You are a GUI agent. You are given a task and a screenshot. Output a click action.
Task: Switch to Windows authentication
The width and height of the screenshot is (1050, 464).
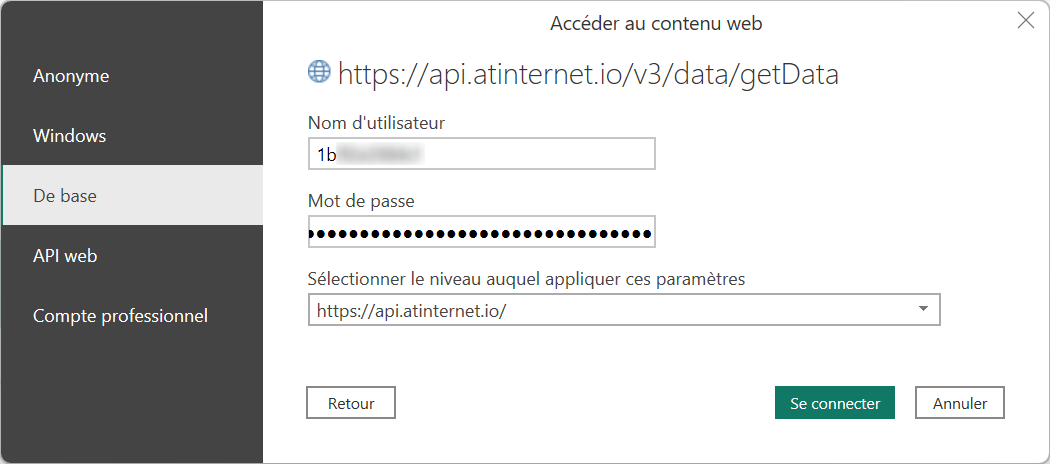(x=70, y=136)
